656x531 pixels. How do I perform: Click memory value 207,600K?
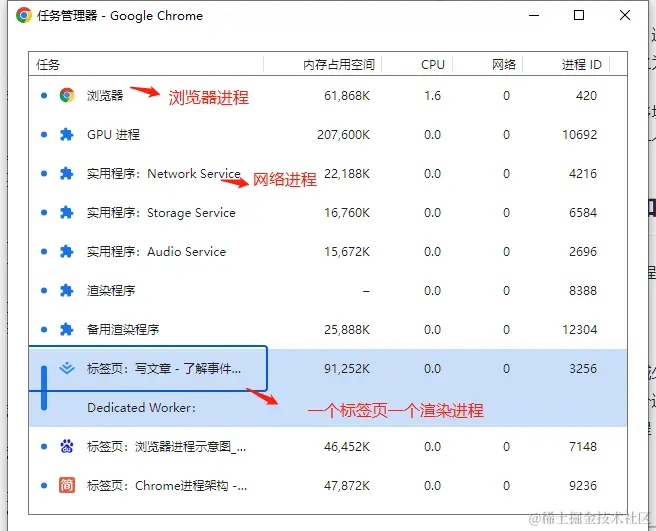(343, 135)
